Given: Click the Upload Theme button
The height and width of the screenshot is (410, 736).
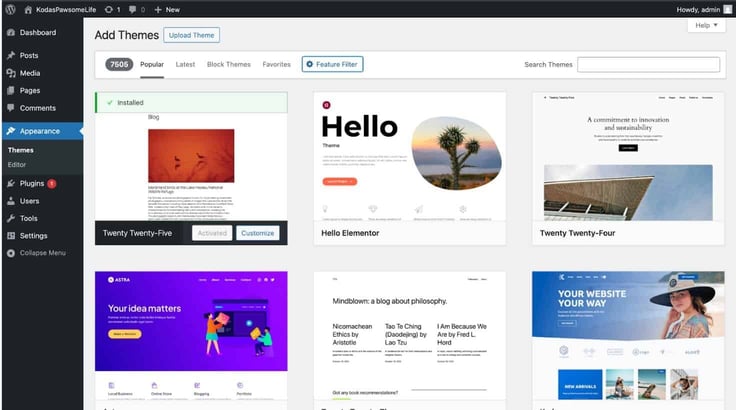Looking at the screenshot, I should tap(192, 35).
